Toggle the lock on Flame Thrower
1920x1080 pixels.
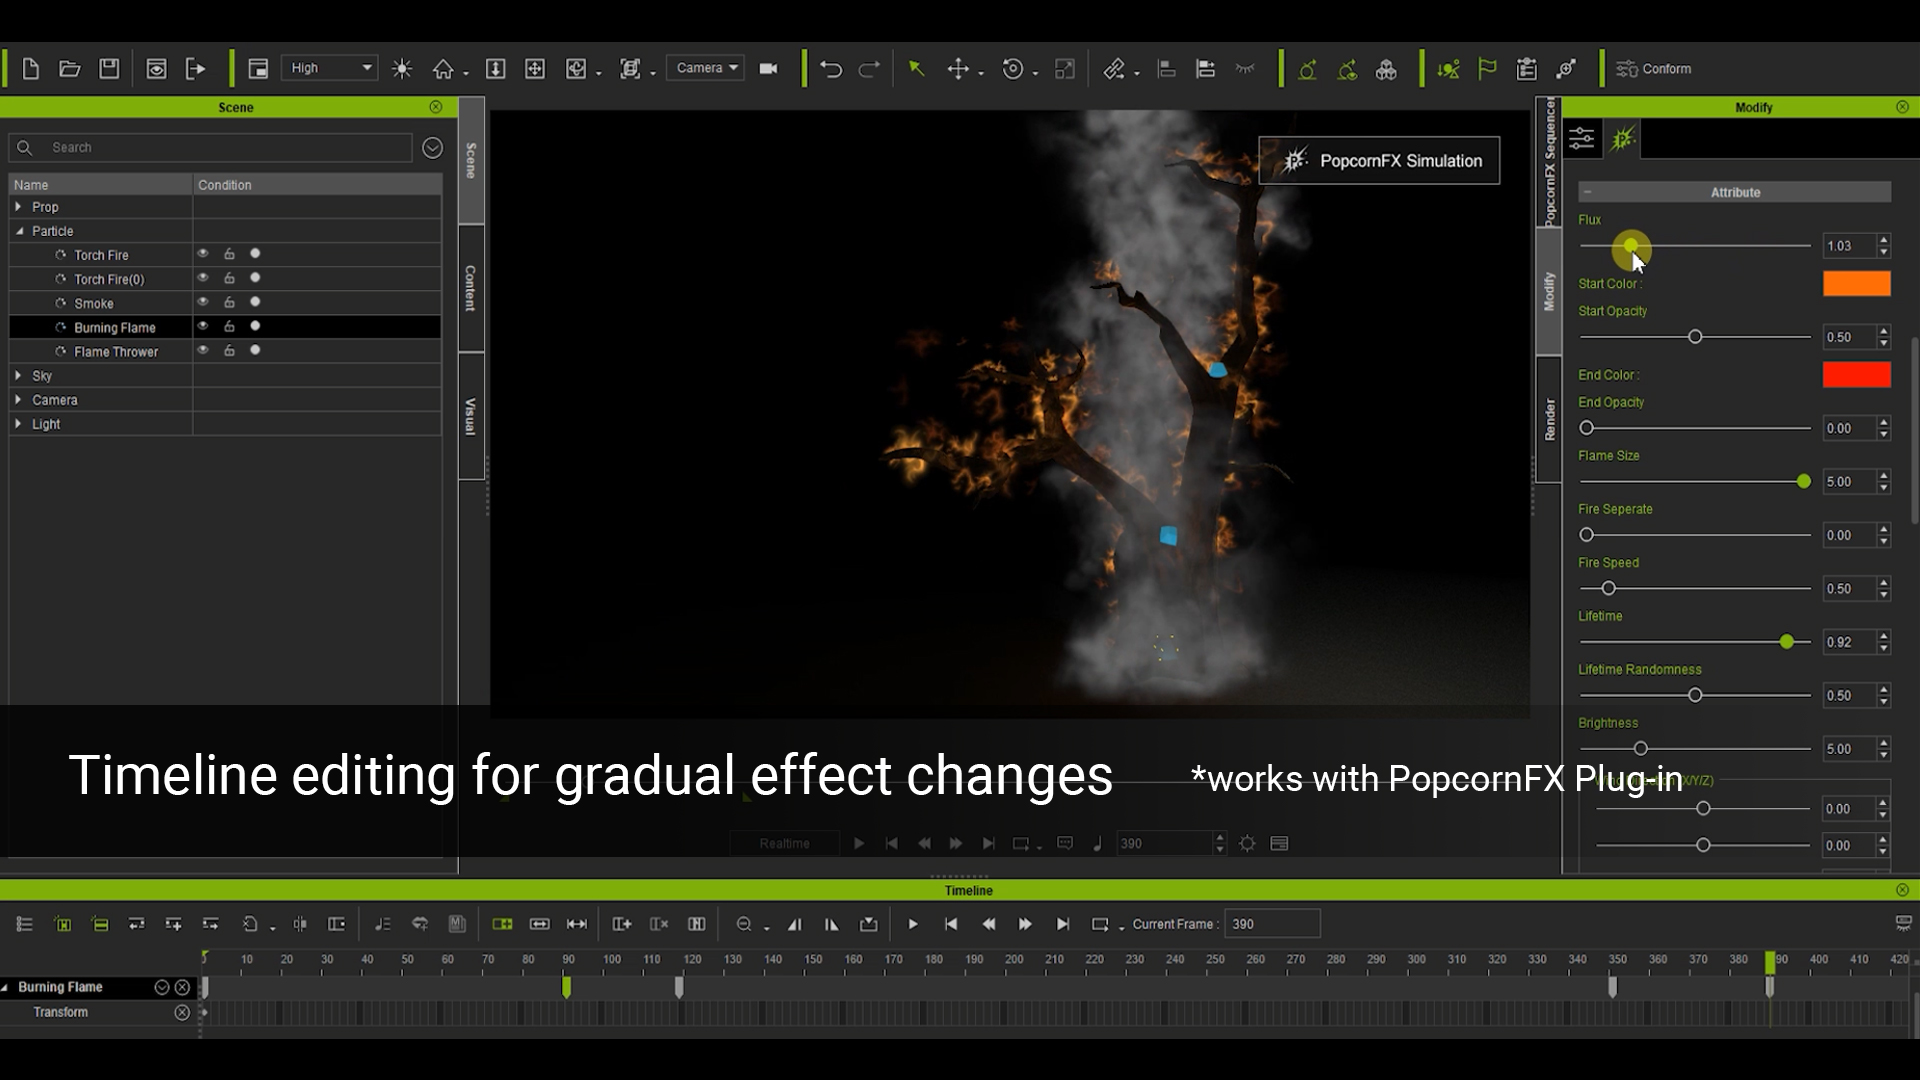pyautogui.click(x=229, y=350)
